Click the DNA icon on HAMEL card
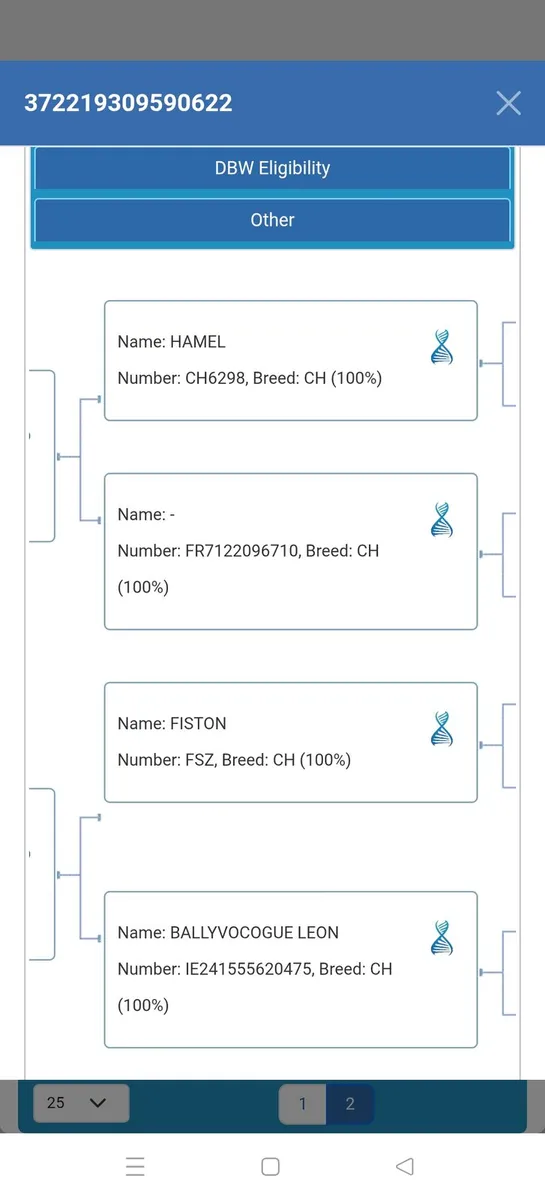 click(442, 346)
